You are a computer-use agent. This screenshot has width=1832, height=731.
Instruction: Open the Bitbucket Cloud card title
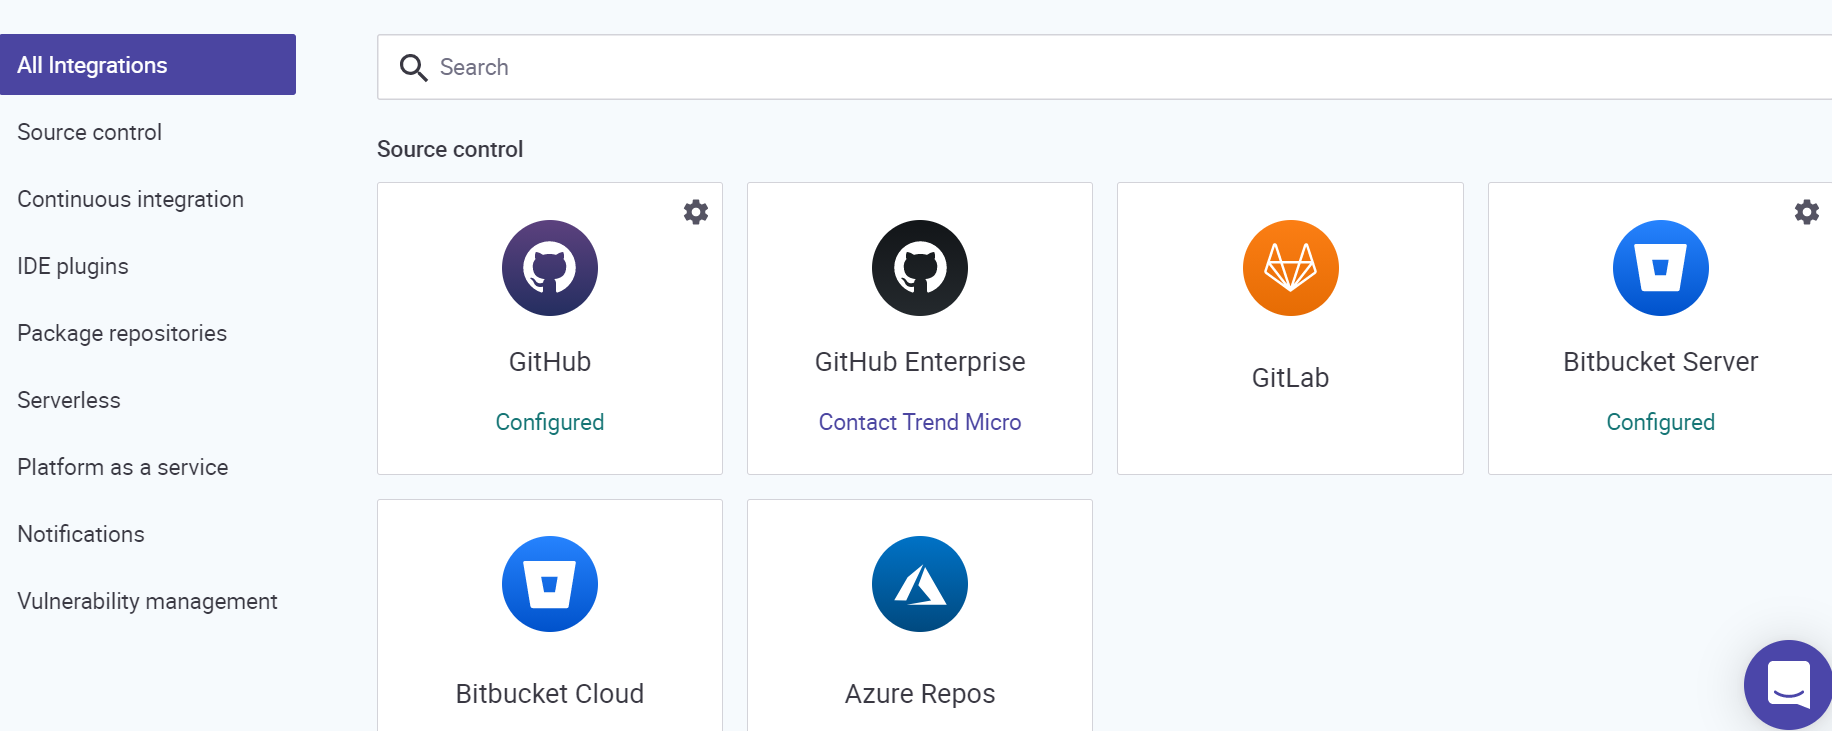(550, 693)
